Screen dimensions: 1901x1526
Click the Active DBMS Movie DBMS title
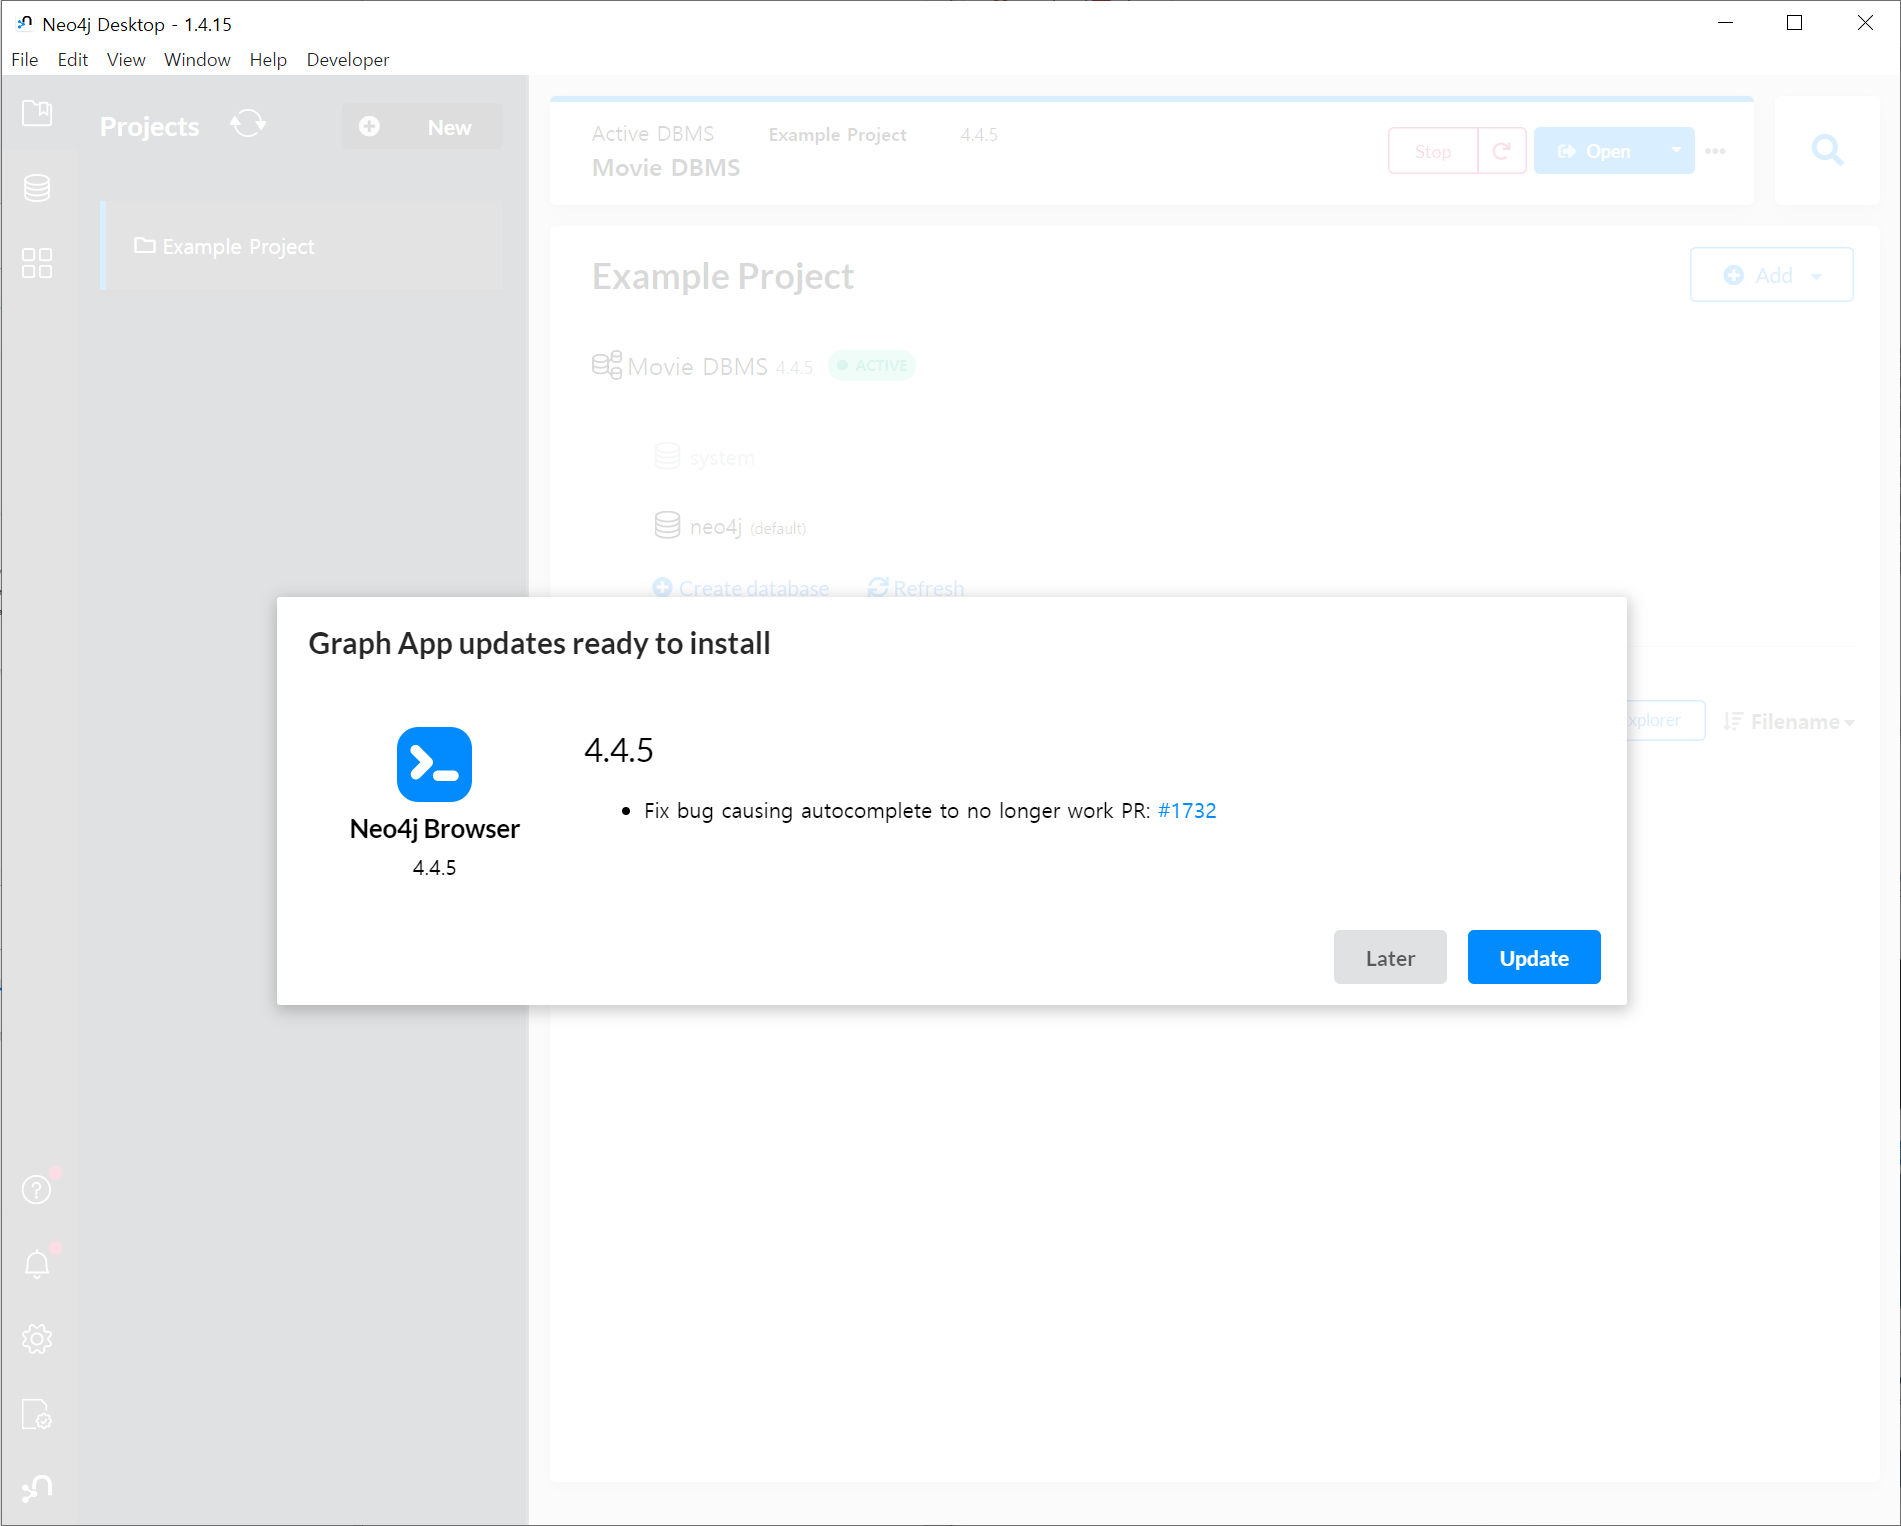[x=666, y=167]
